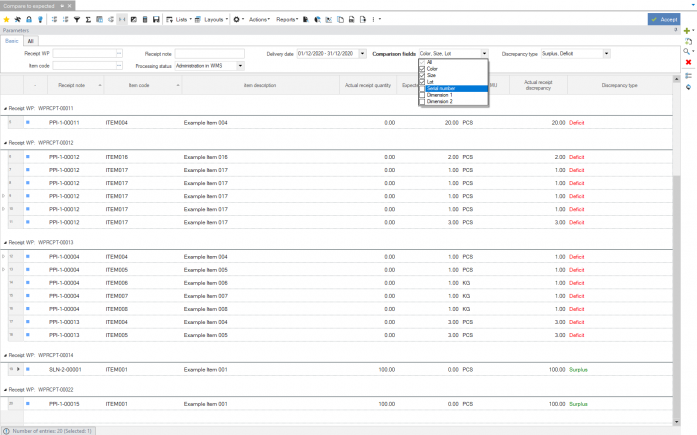Uncheck the Lot checkbox

pyautogui.click(x=422, y=82)
